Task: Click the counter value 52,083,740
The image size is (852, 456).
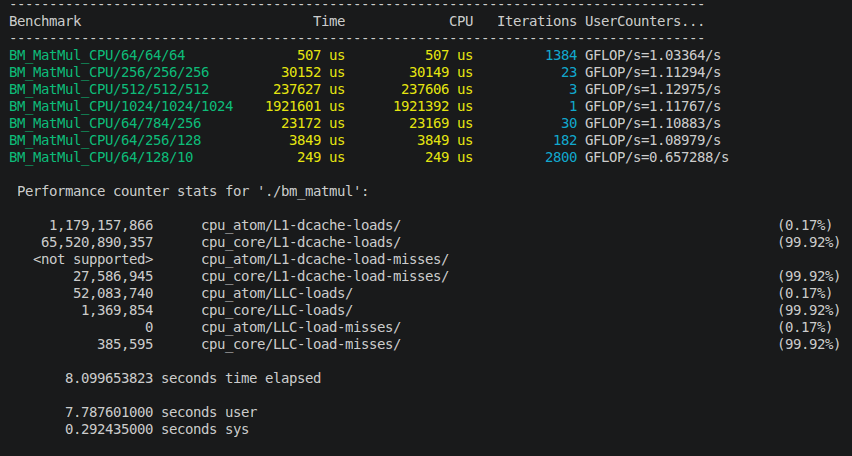Action: [113, 293]
